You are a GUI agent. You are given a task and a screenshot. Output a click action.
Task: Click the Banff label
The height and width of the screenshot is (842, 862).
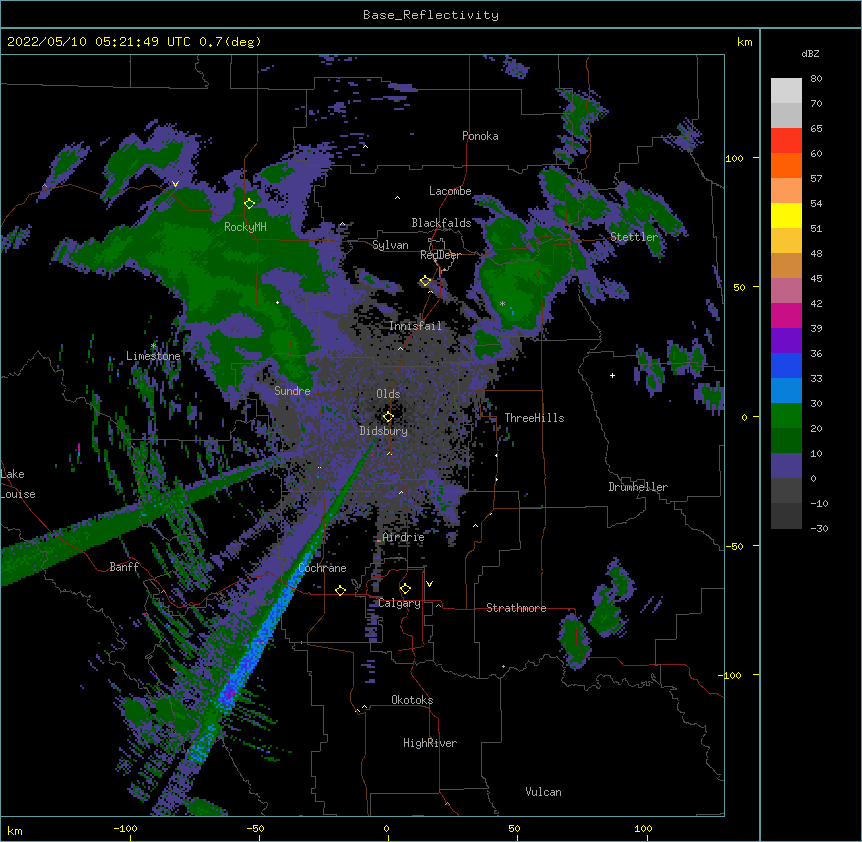coord(124,567)
